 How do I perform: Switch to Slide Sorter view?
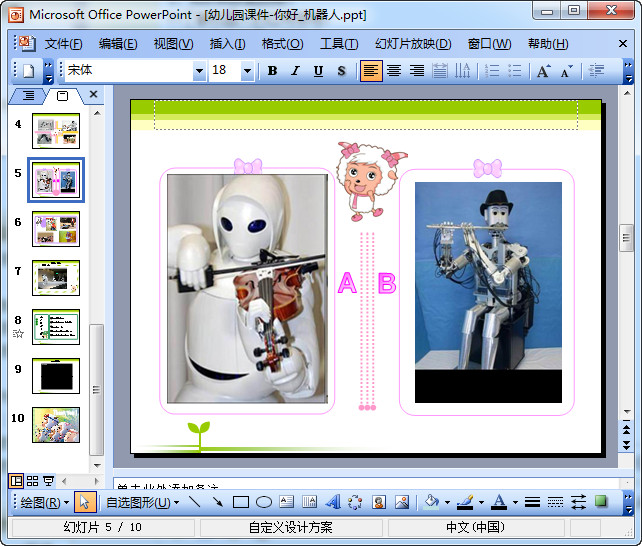click(x=32, y=481)
